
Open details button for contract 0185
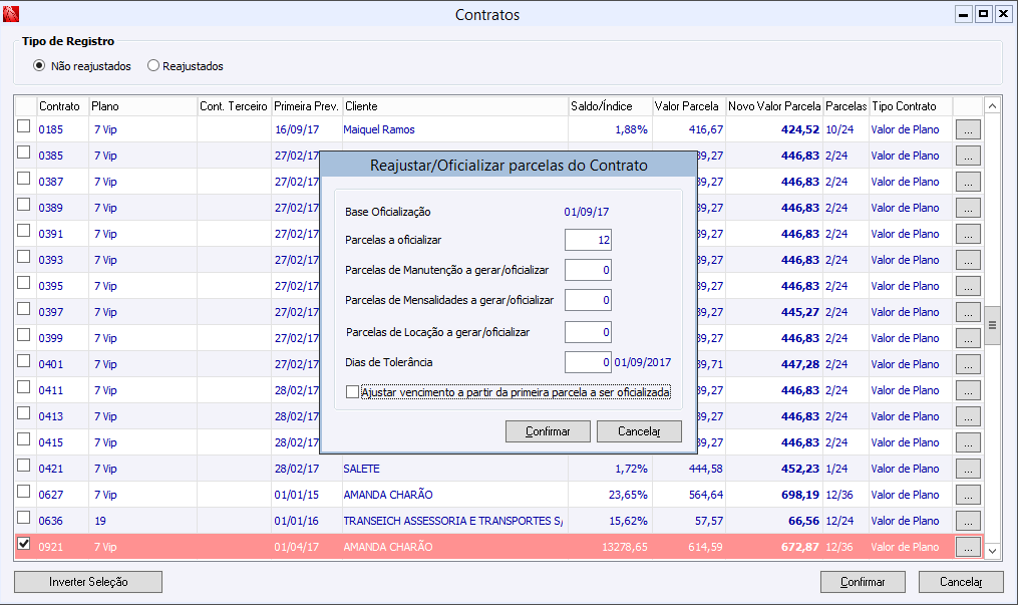tap(967, 130)
